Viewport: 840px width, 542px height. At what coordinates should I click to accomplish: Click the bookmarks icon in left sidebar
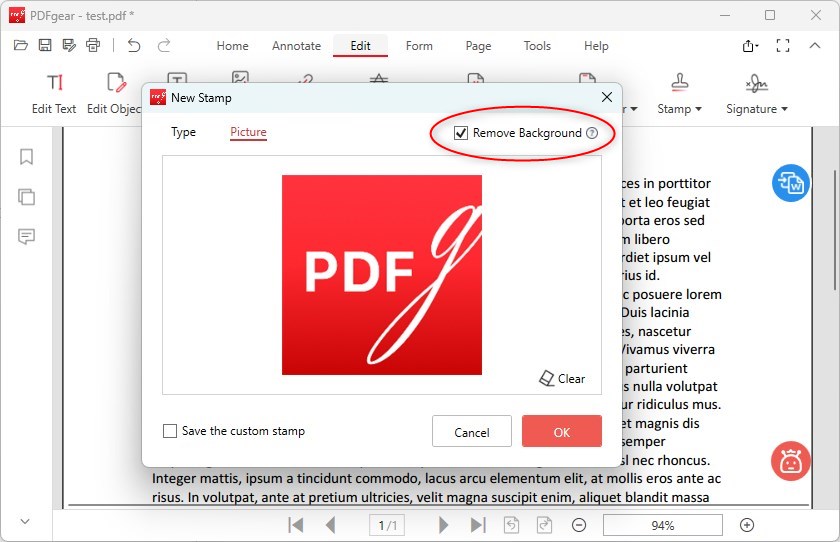pyautogui.click(x=27, y=157)
